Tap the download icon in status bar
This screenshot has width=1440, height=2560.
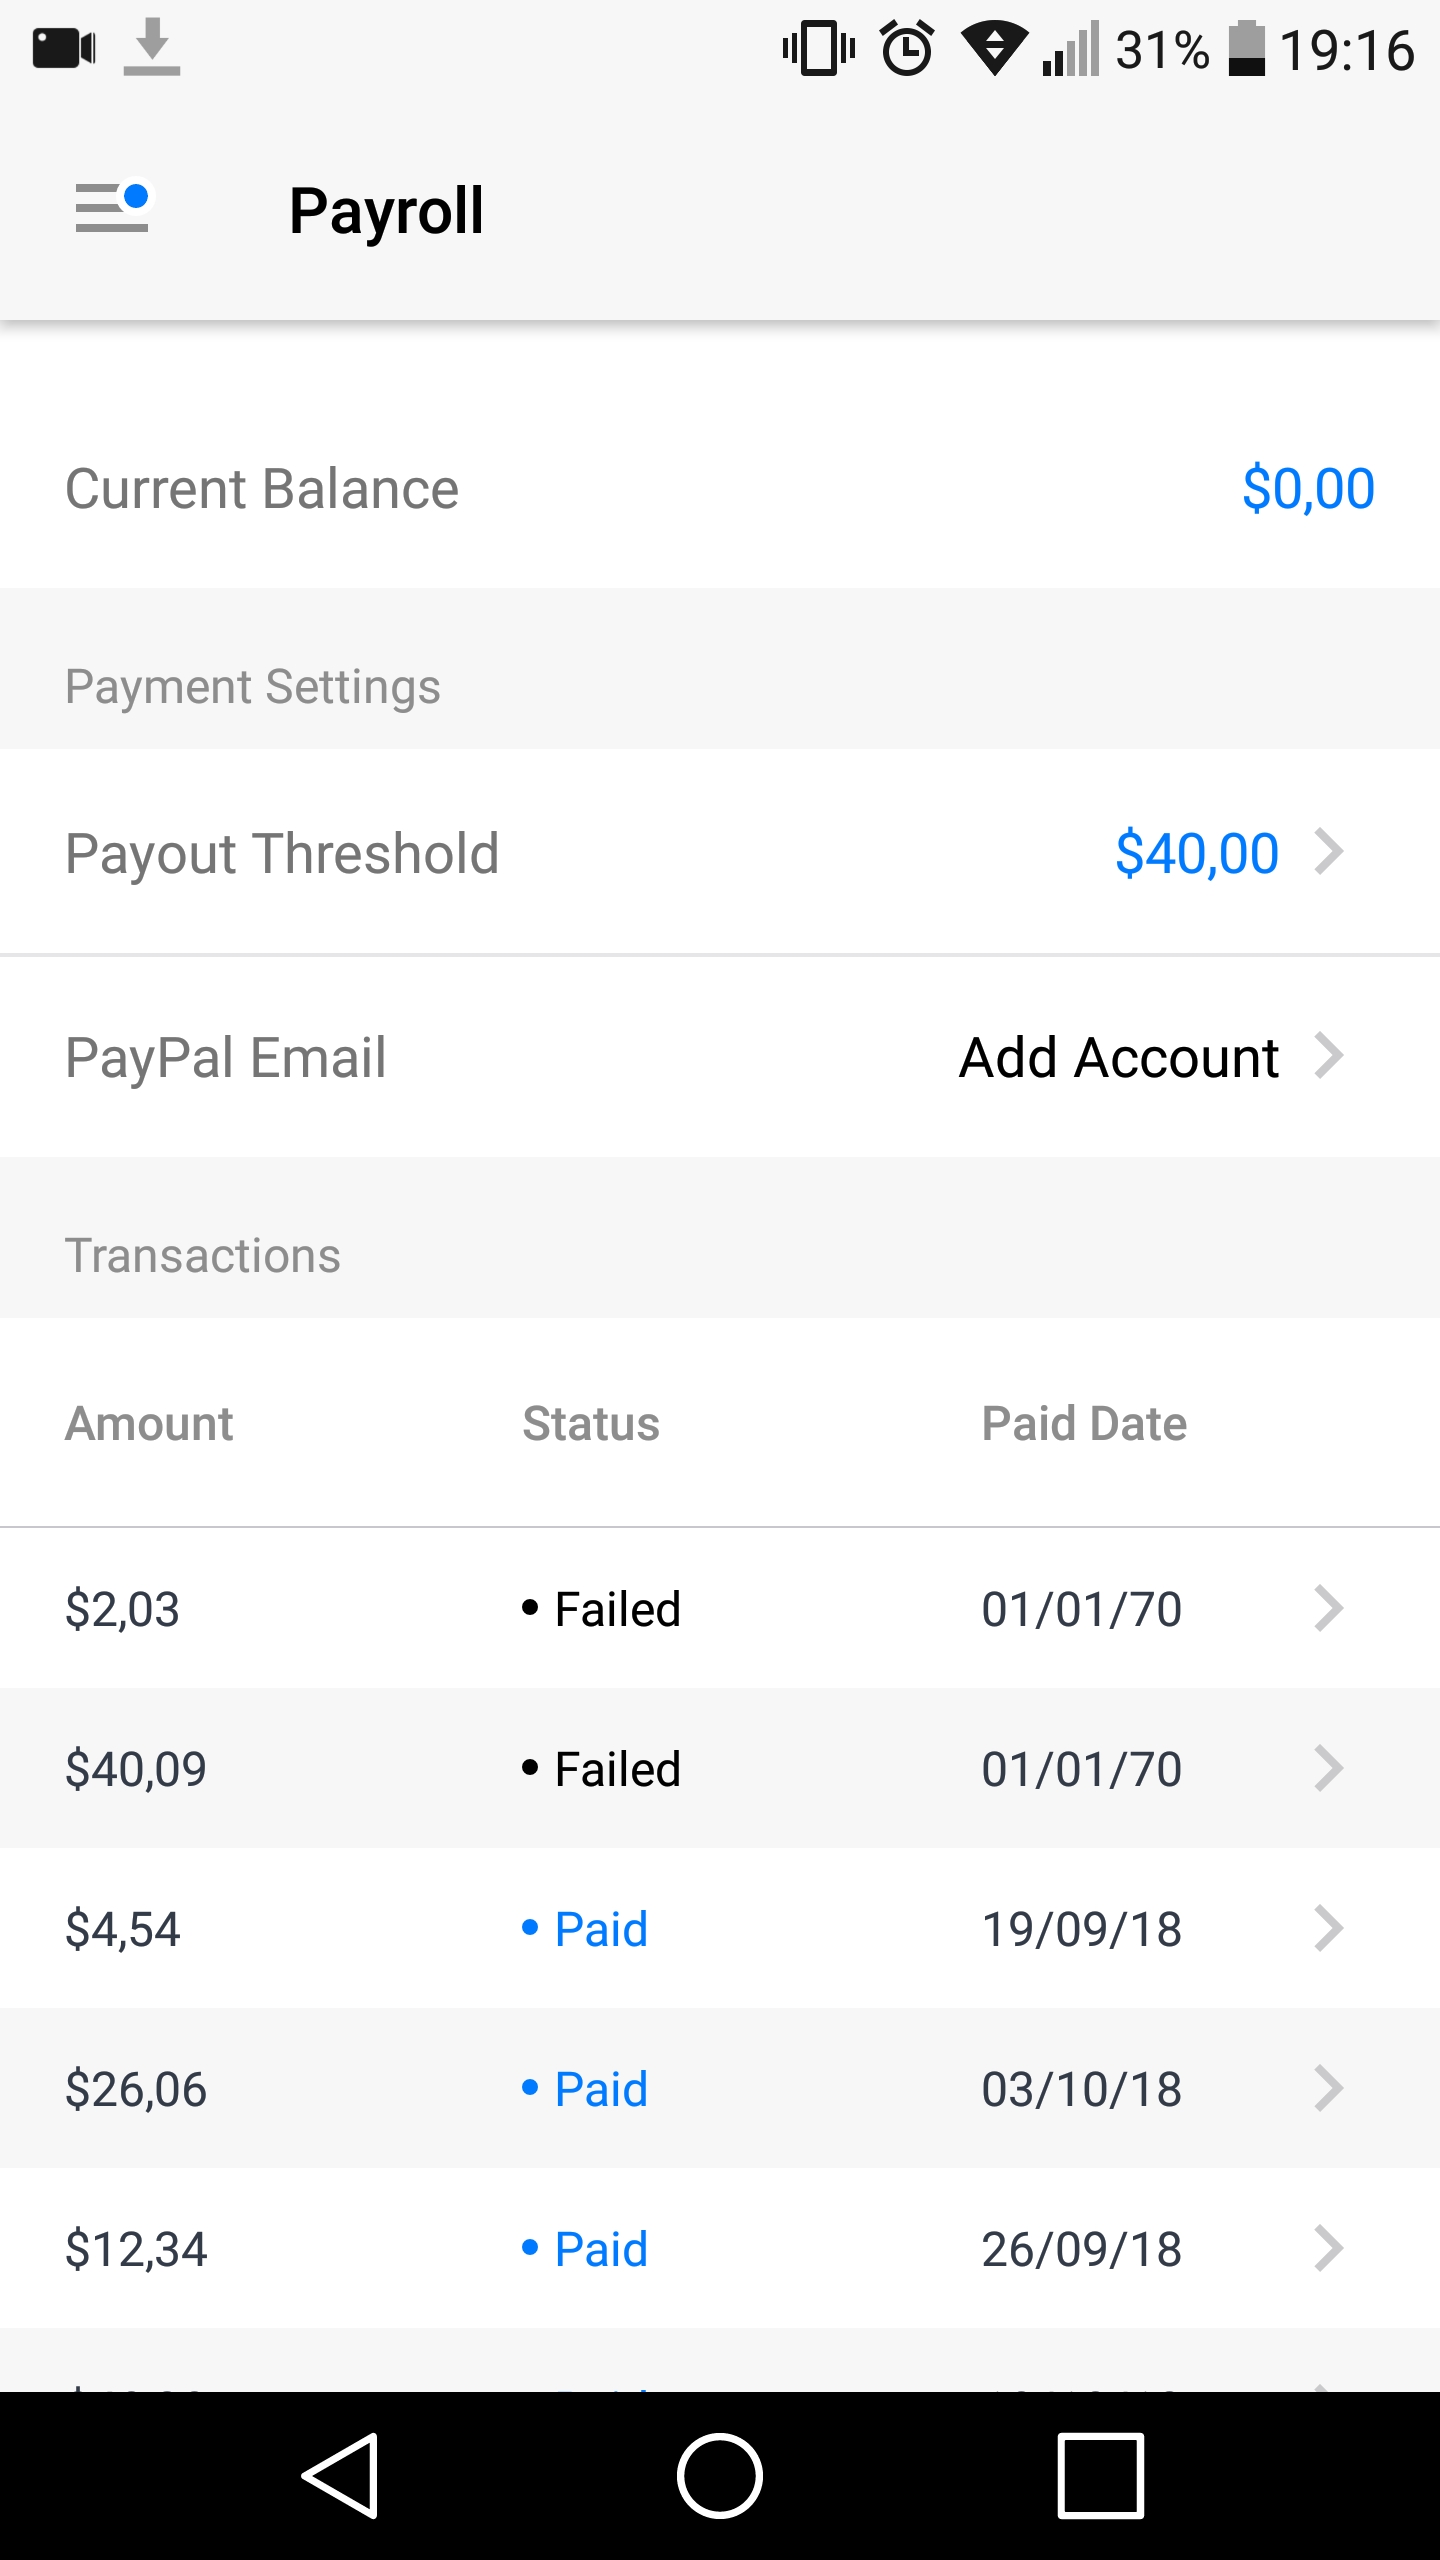click(152, 48)
